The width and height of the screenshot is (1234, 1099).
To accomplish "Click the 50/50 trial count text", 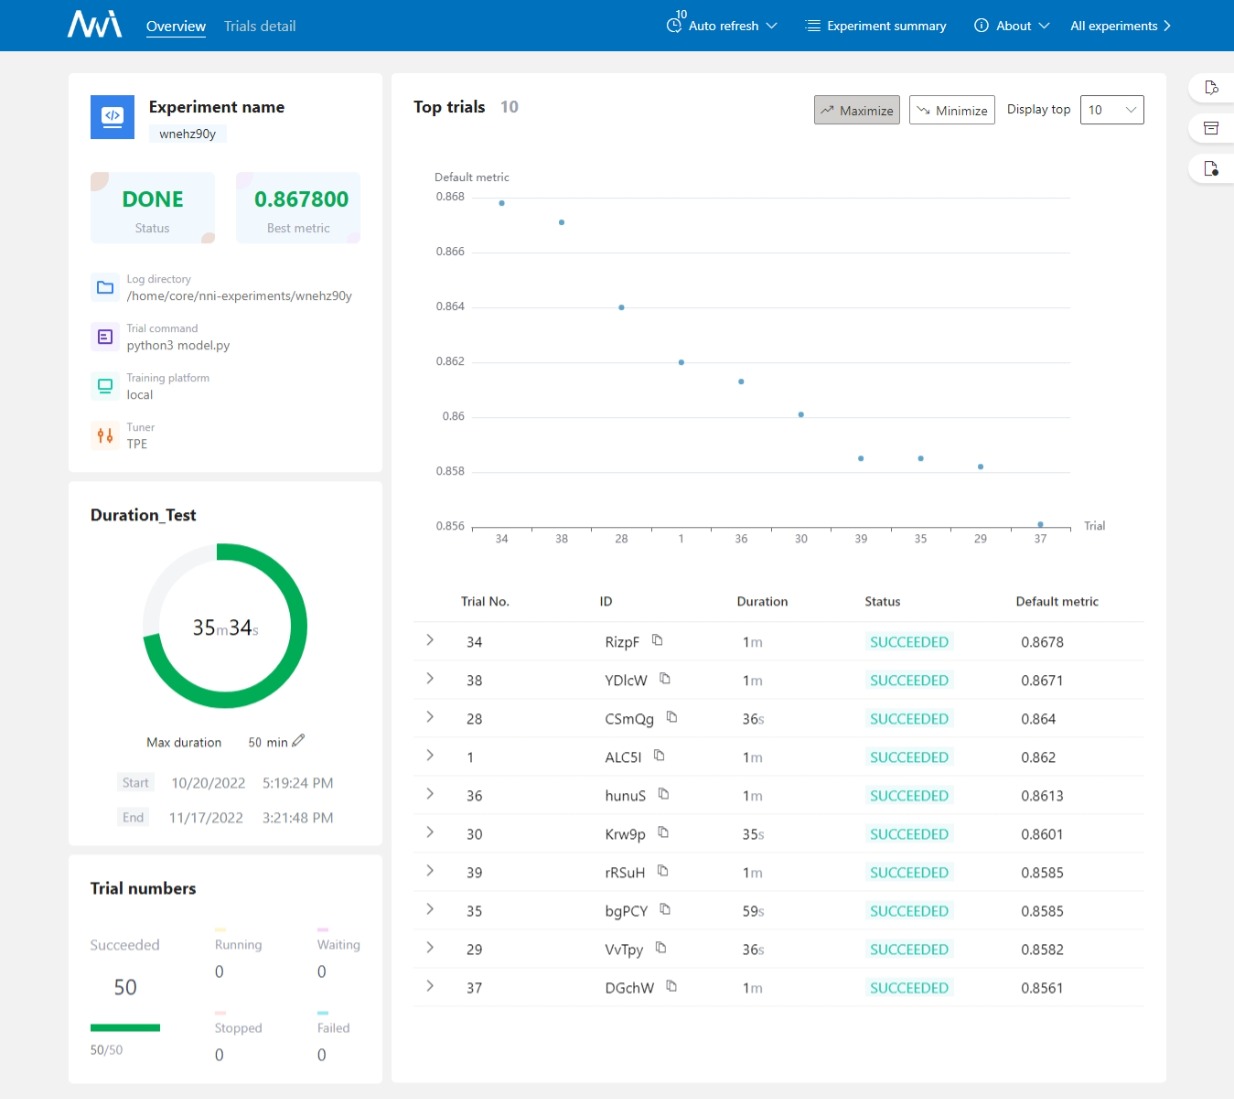I will pyautogui.click(x=106, y=1050).
